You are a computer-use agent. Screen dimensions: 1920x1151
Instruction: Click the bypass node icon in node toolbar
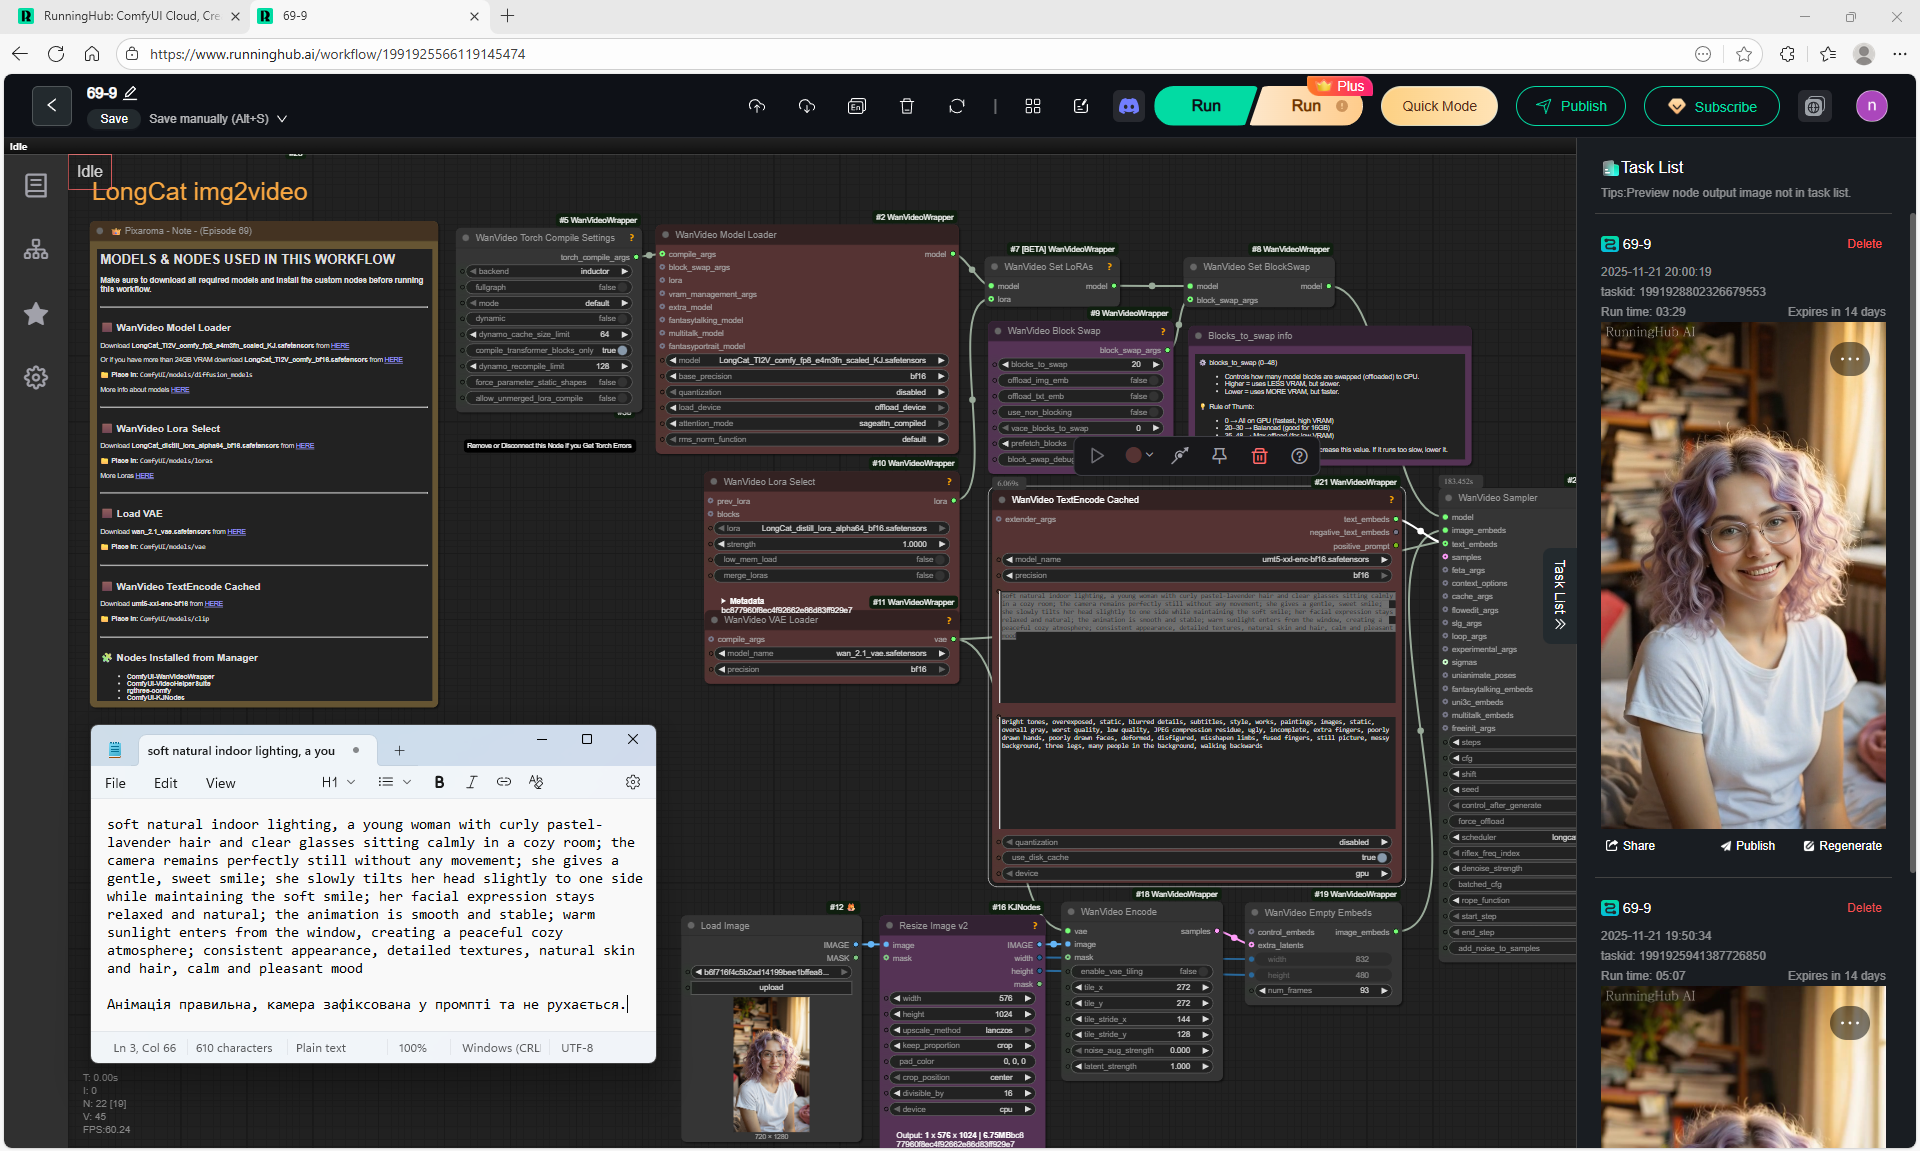point(1180,456)
